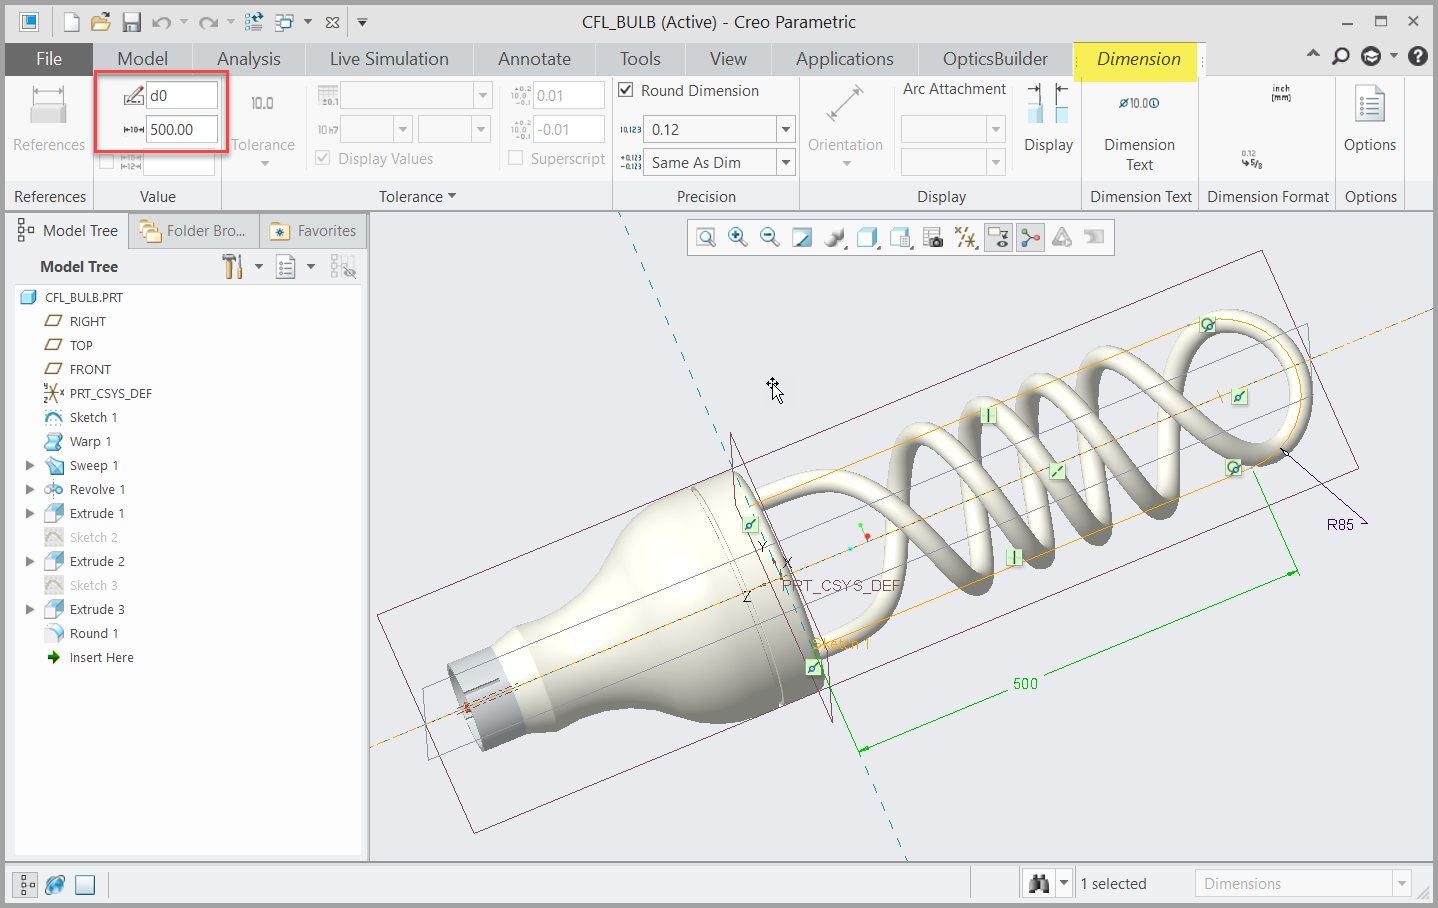Click the Zoom In magnifier icon

[738, 237]
